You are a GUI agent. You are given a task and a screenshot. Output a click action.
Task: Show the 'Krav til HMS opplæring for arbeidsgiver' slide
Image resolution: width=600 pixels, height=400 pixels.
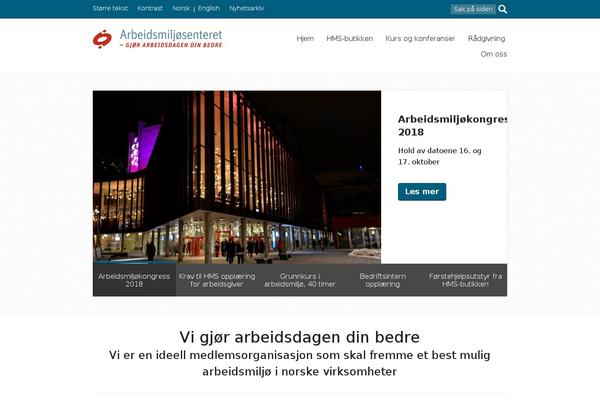217,280
